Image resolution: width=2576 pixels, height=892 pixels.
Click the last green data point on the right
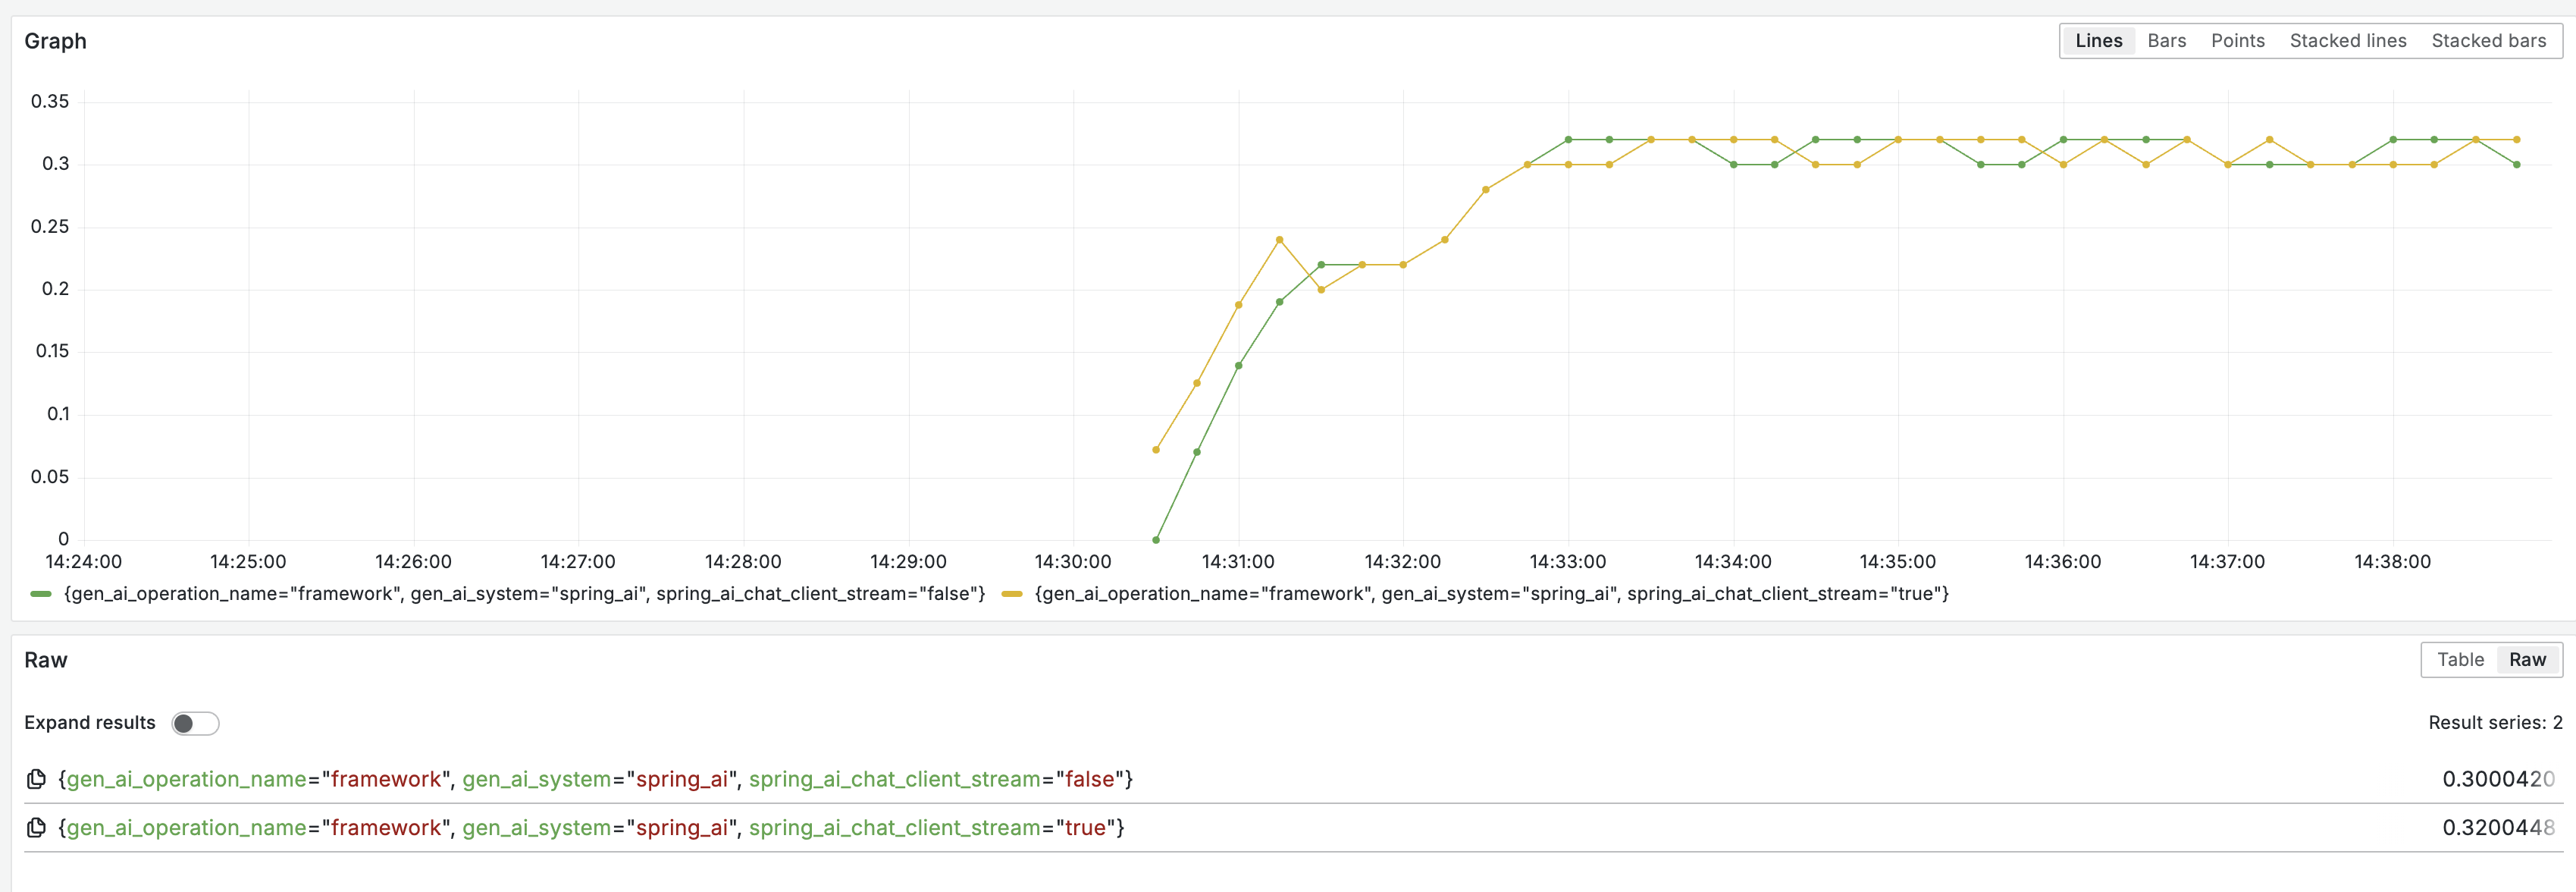tap(2516, 165)
